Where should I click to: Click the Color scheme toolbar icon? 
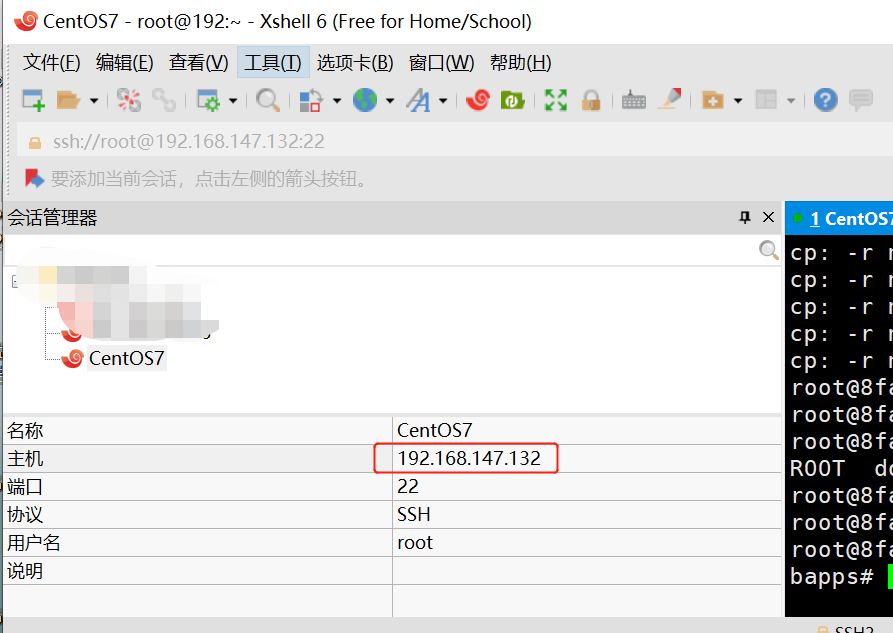coord(311,100)
